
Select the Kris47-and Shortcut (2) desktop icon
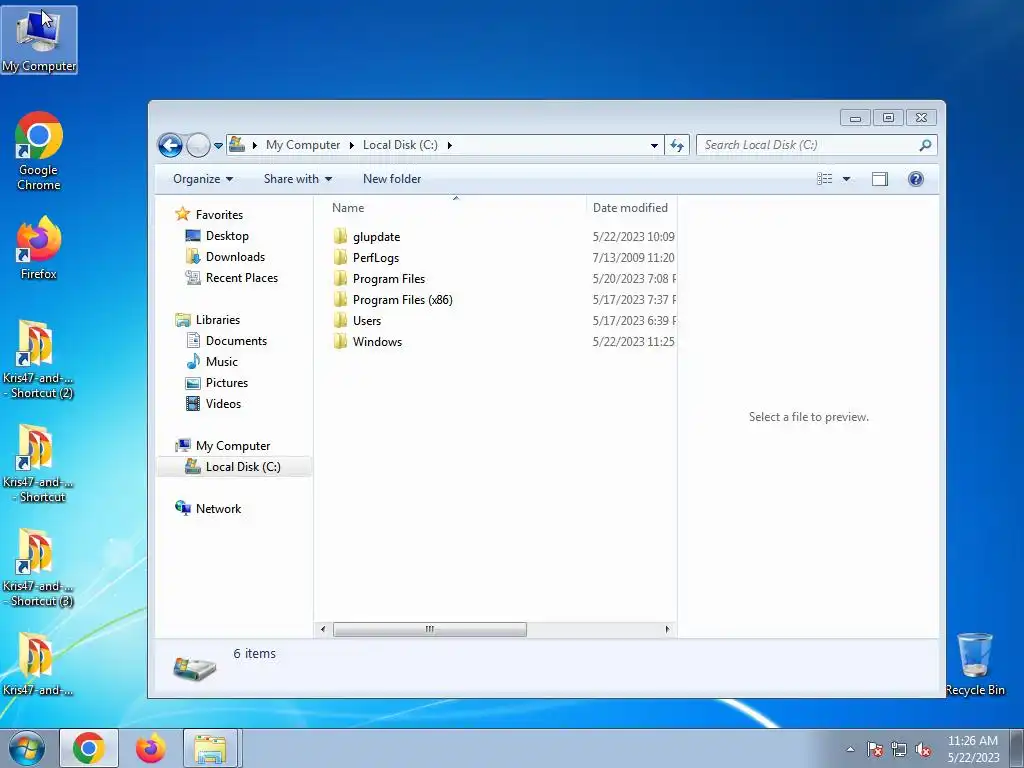point(38,360)
